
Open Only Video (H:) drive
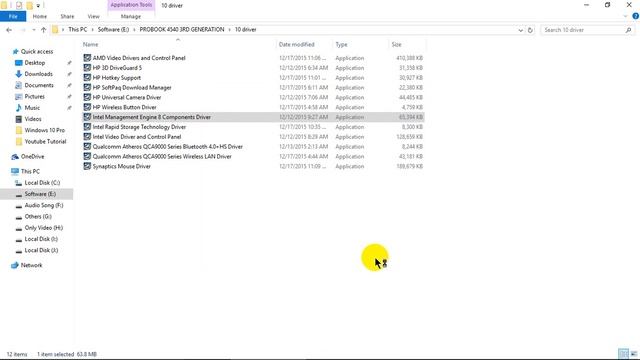(x=44, y=228)
